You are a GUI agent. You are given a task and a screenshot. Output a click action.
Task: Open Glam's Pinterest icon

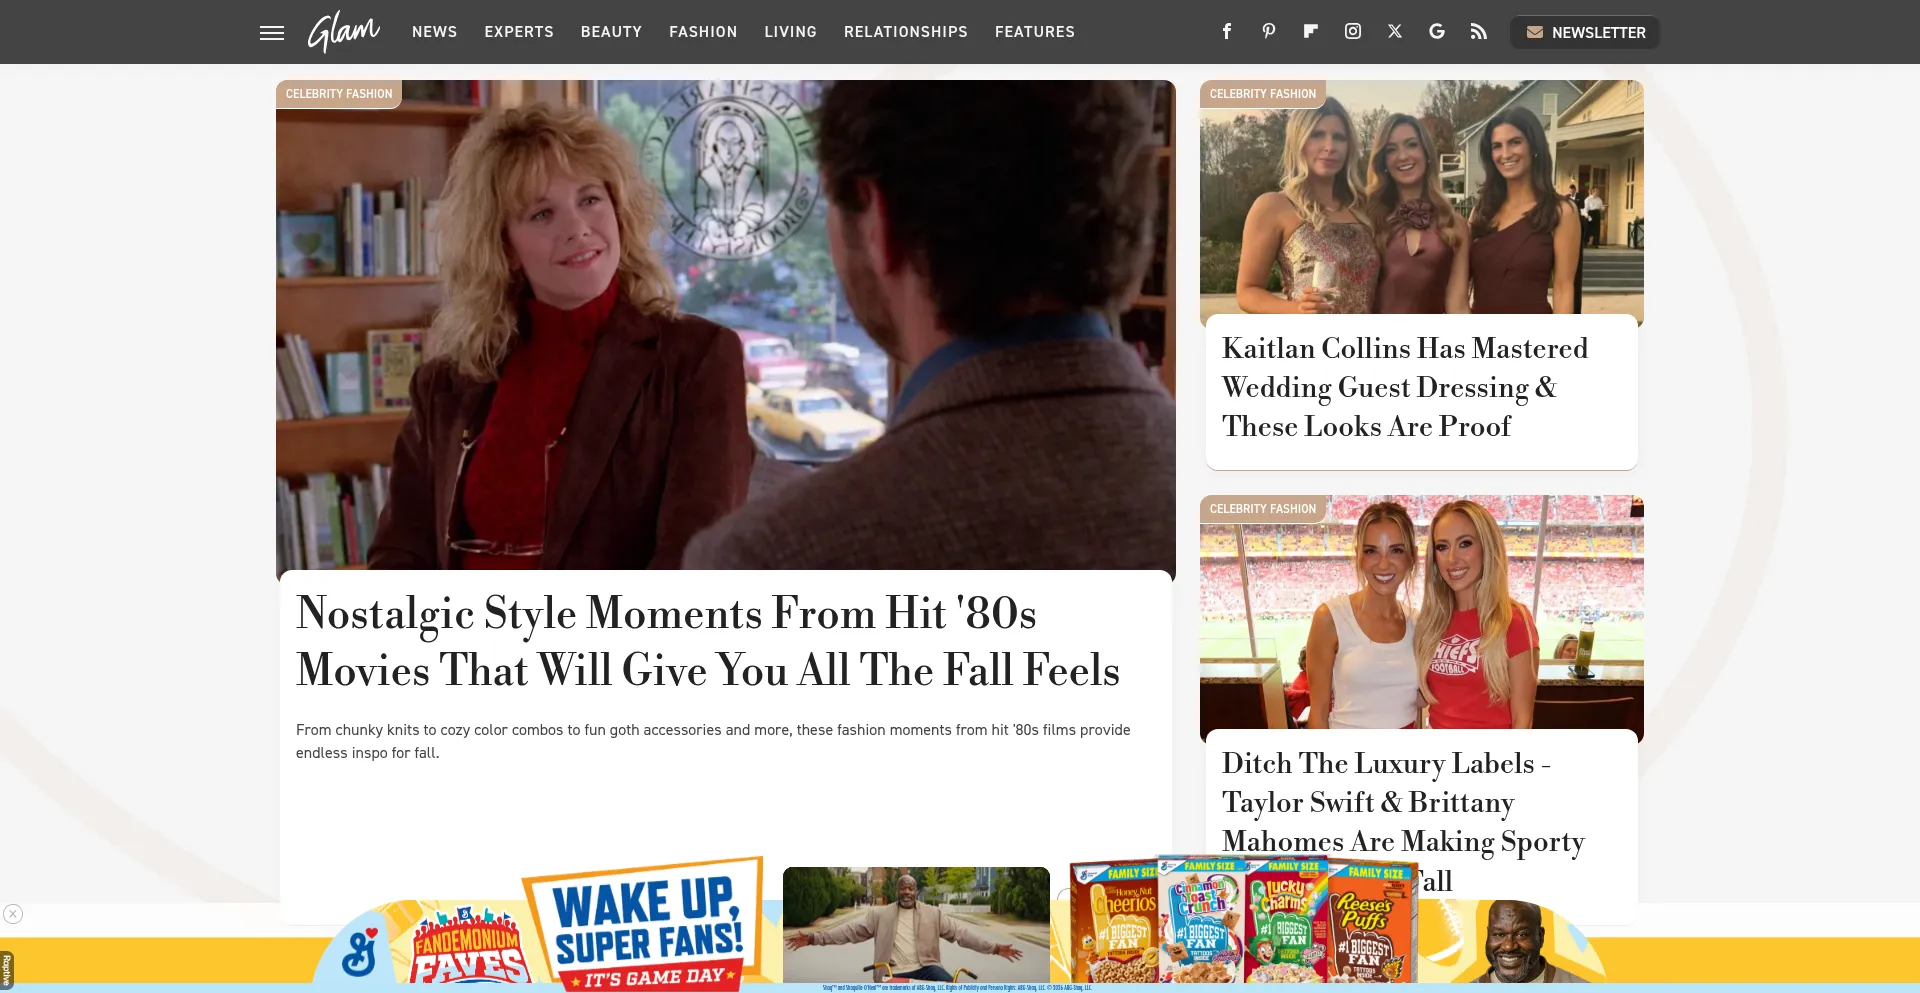click(1268, 31)
